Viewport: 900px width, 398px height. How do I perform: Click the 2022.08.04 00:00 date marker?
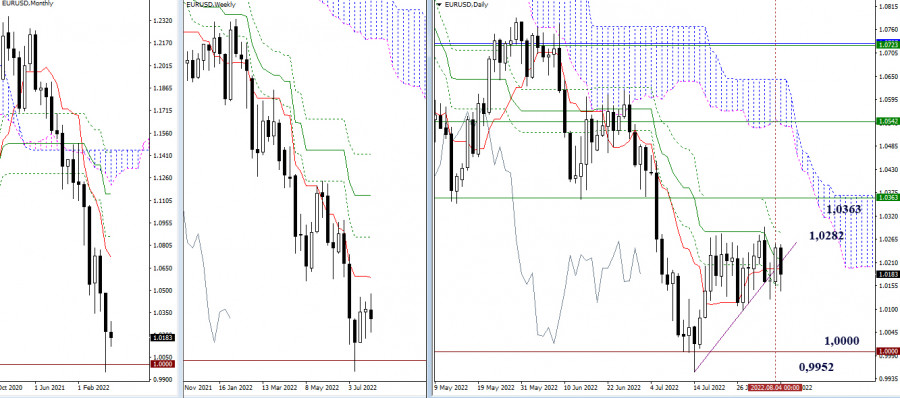[775, 388]
